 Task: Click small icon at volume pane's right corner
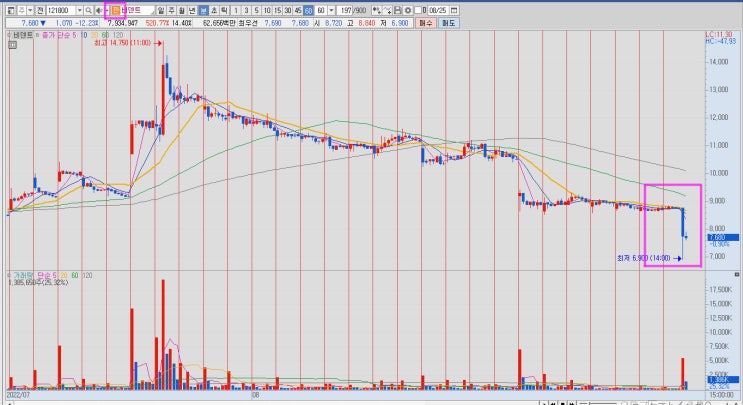(x=737, y=275)
